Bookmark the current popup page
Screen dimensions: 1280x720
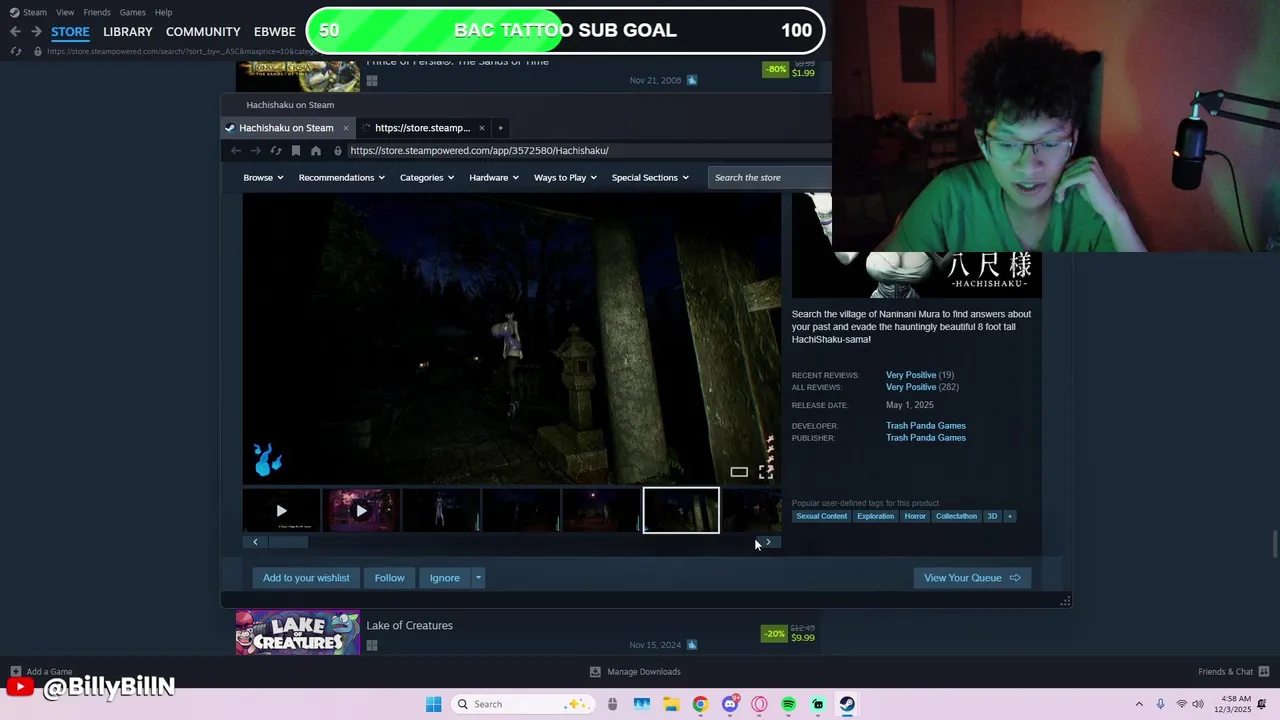(296, 151)
